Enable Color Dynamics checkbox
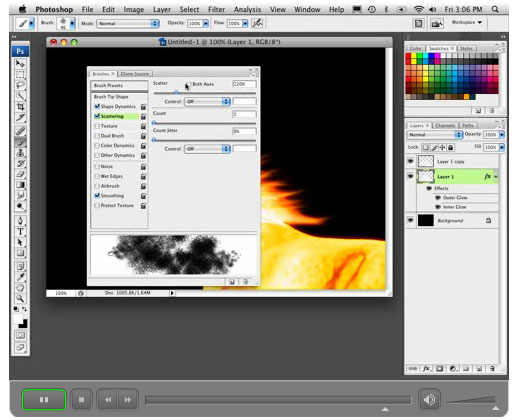The width and height of the screenshot is (524, 420). [97, 145]
